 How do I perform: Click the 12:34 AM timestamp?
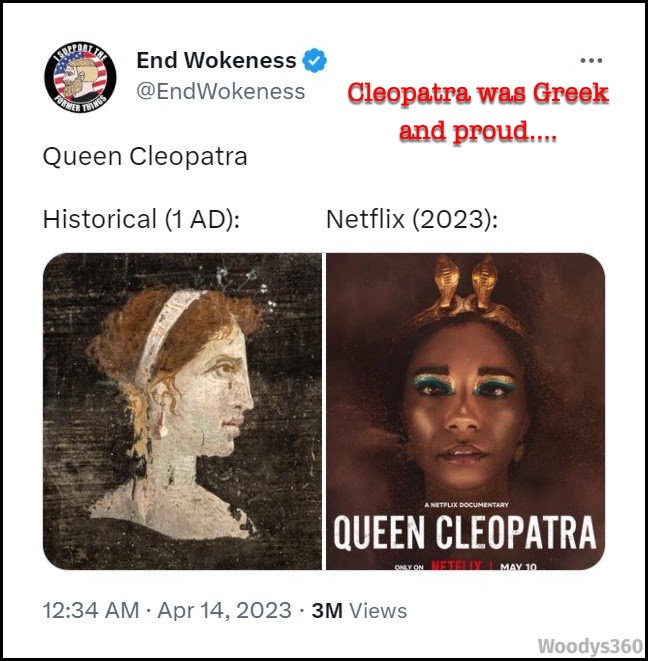(91, 611)
